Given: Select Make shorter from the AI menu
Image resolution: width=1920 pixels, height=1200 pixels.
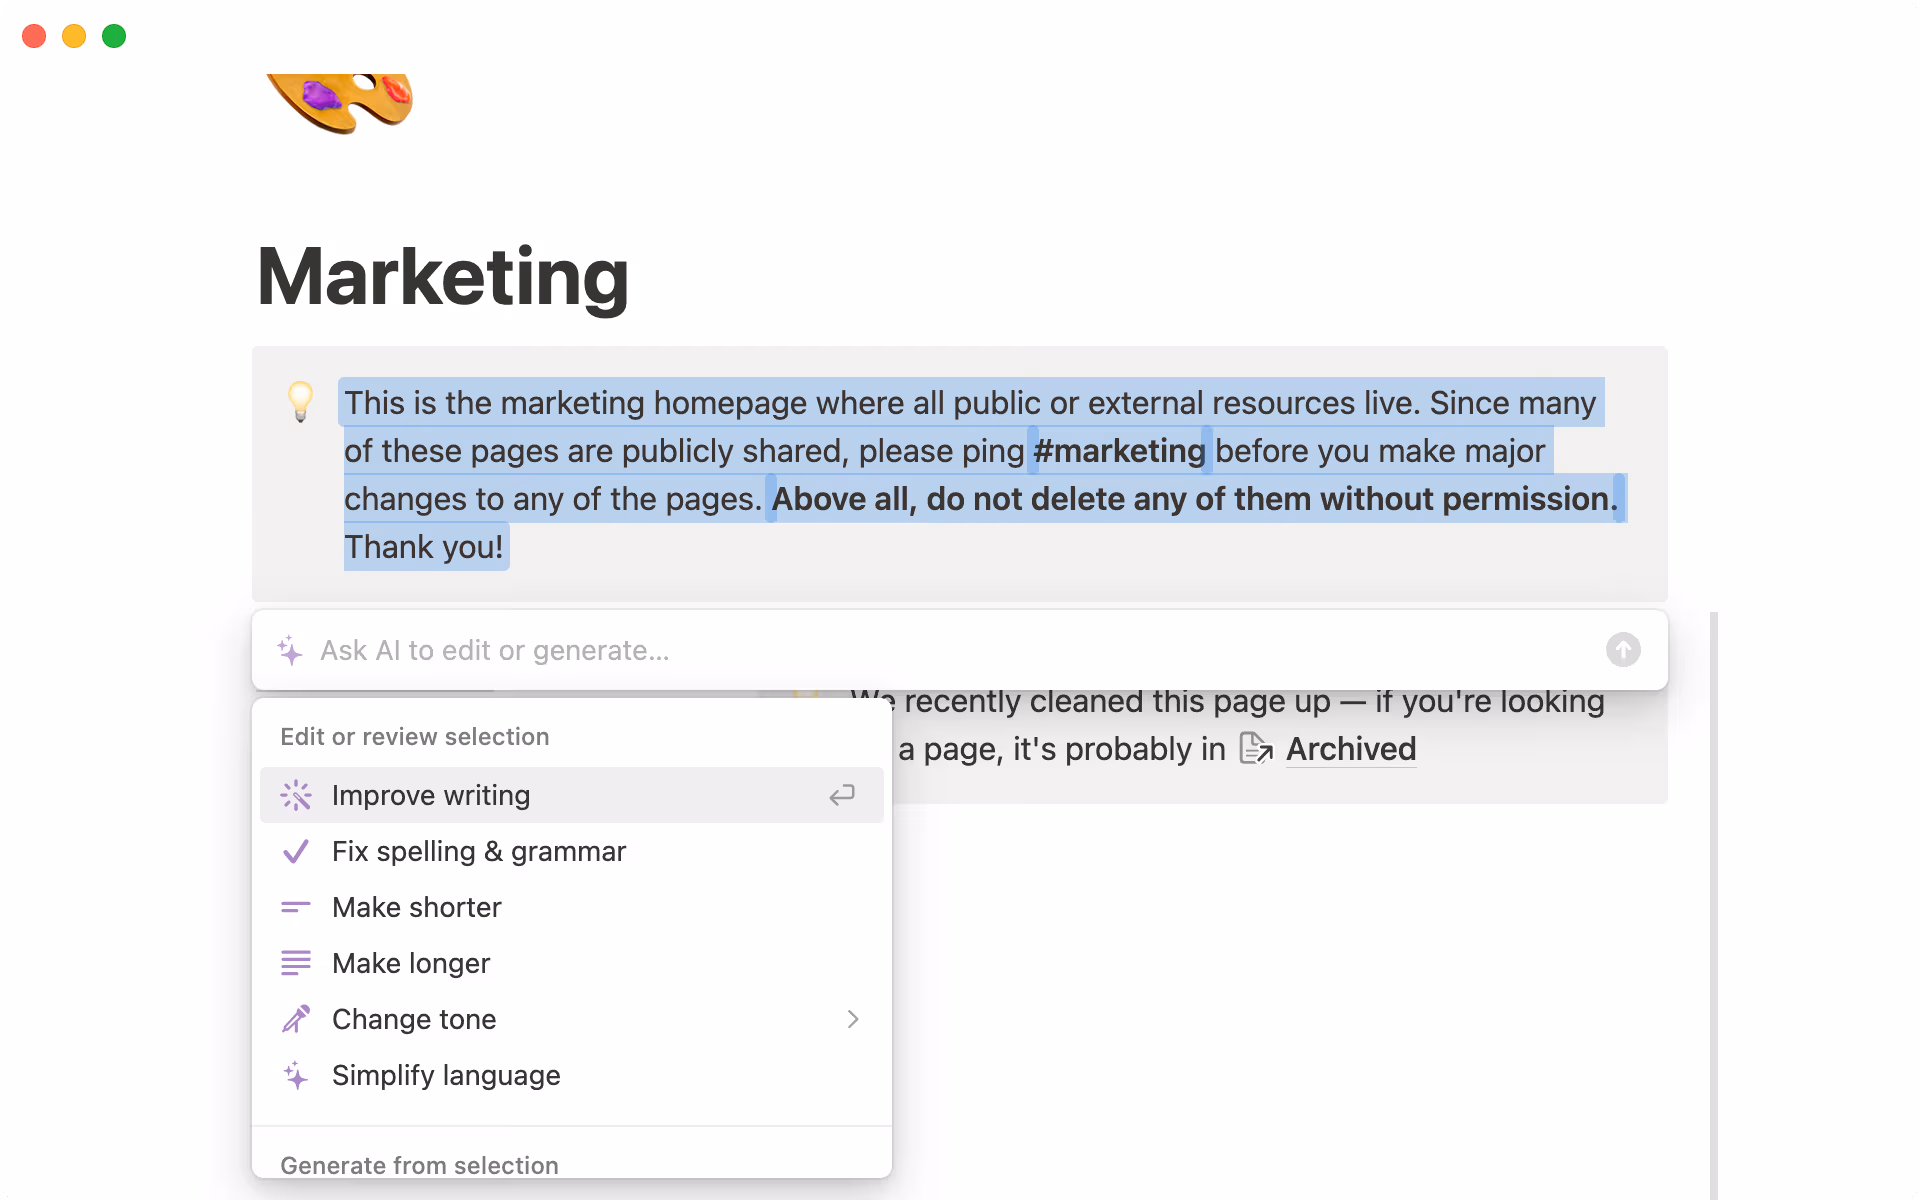Looking at the screenshot, I should (x=417, y=907).
